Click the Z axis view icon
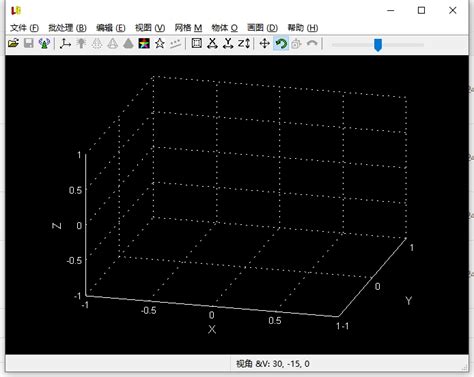This screenshot has width=474, height=377. click(x=244, y=43)
